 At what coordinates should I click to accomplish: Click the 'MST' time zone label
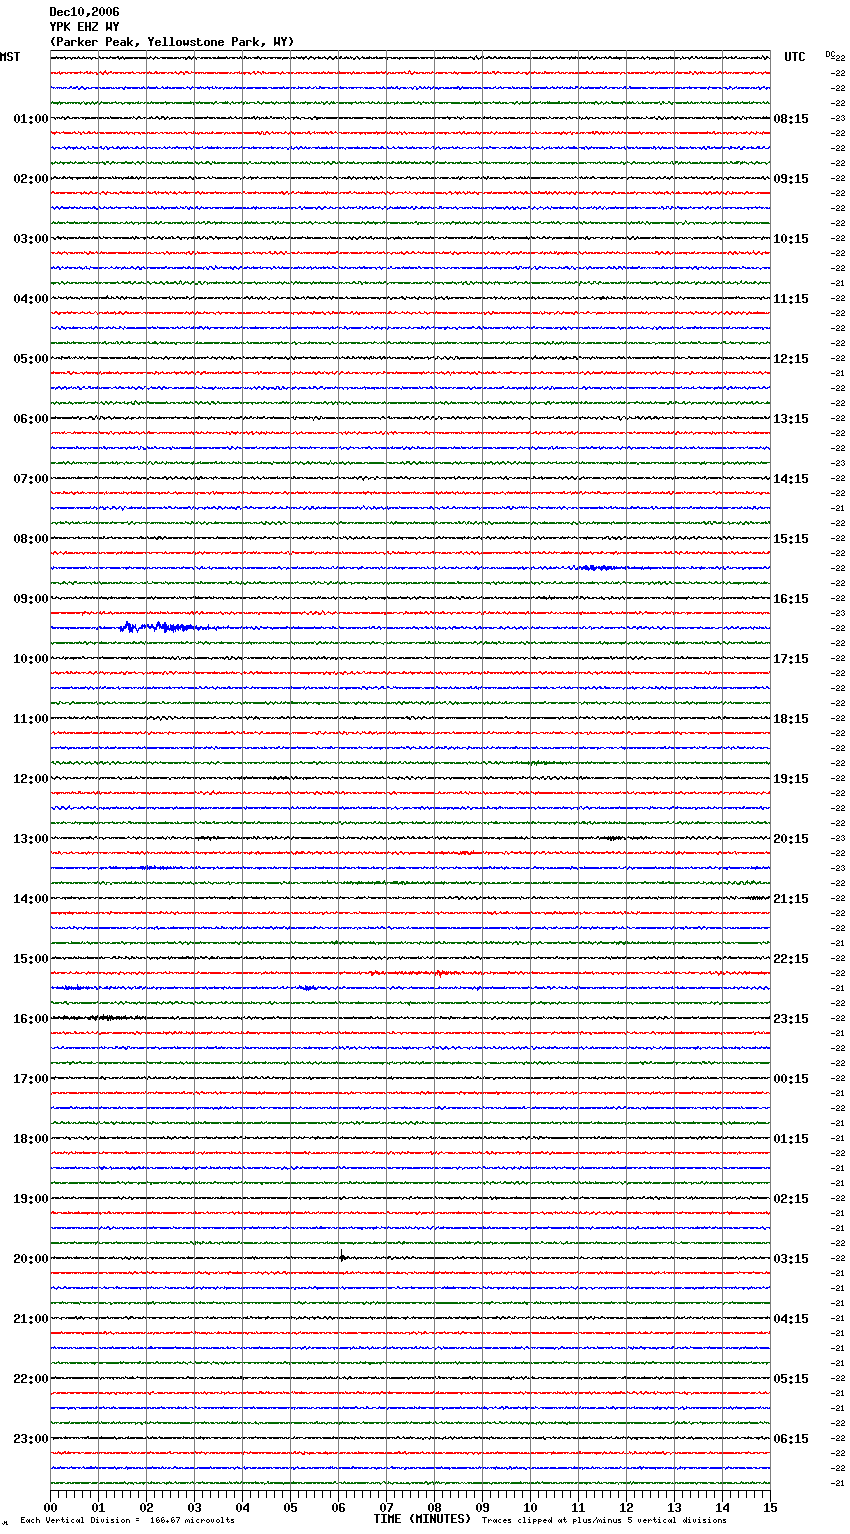click(10, 57)
